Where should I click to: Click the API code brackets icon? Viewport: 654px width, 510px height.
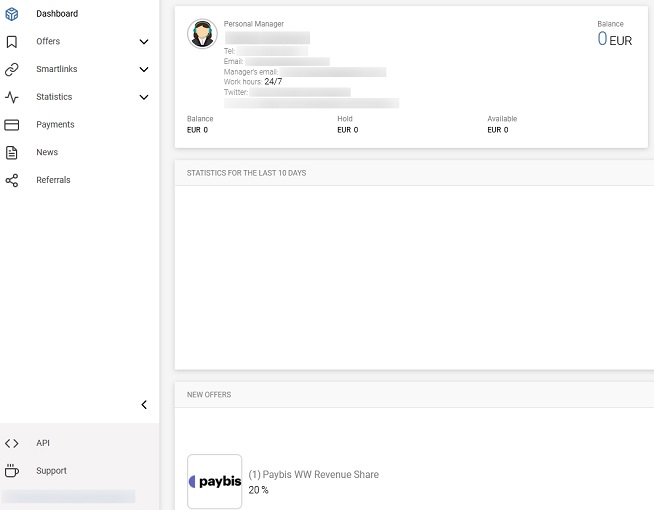point(12,443)
